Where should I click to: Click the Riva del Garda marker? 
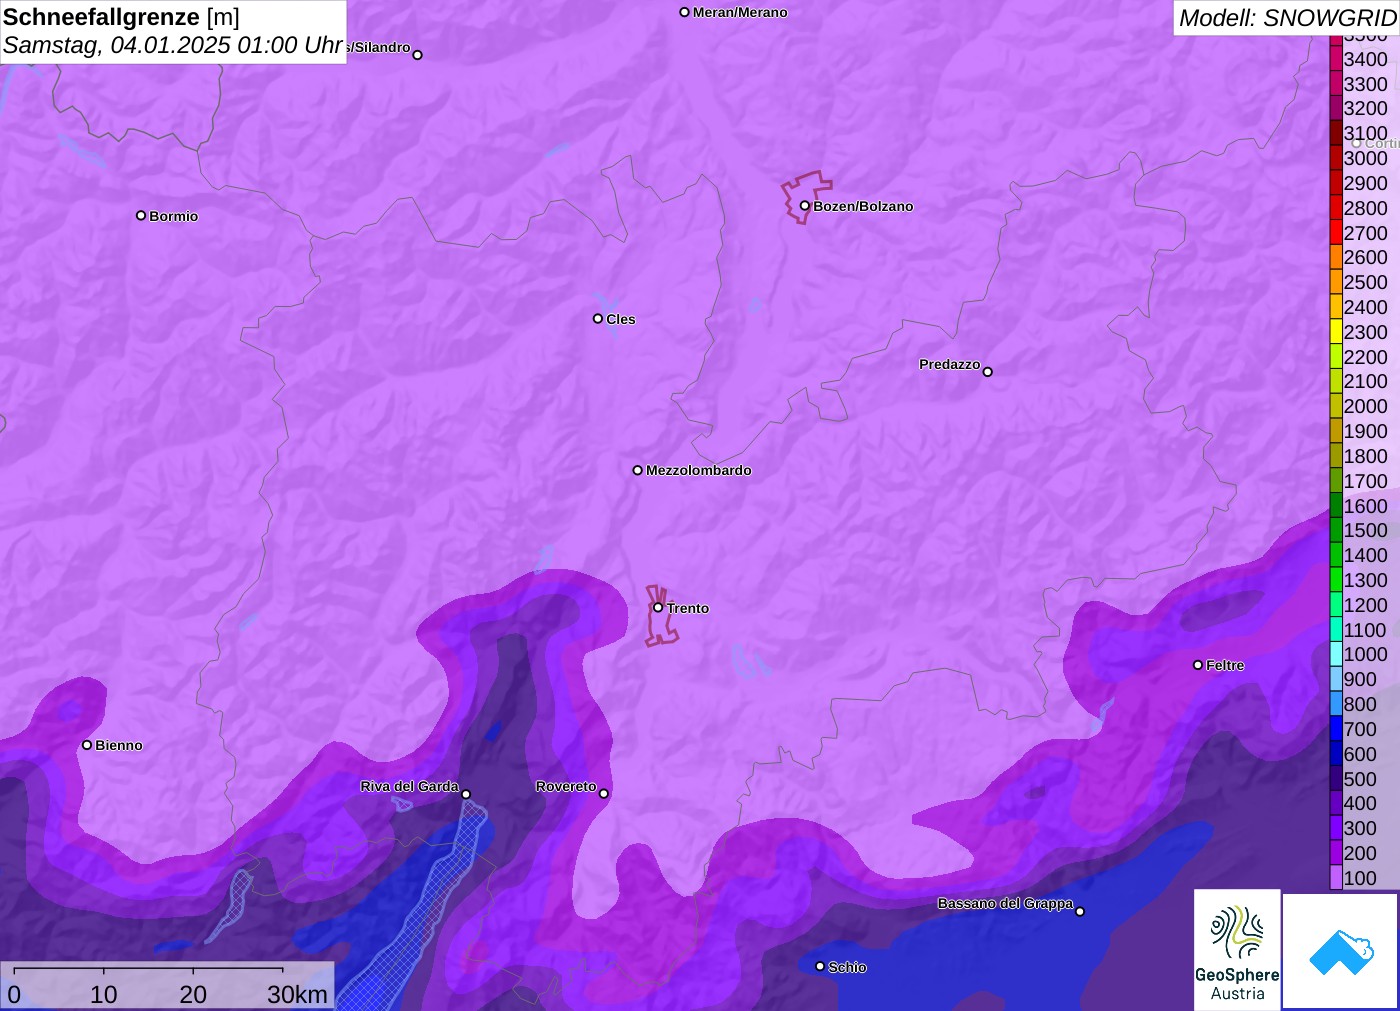click(466, 794)
